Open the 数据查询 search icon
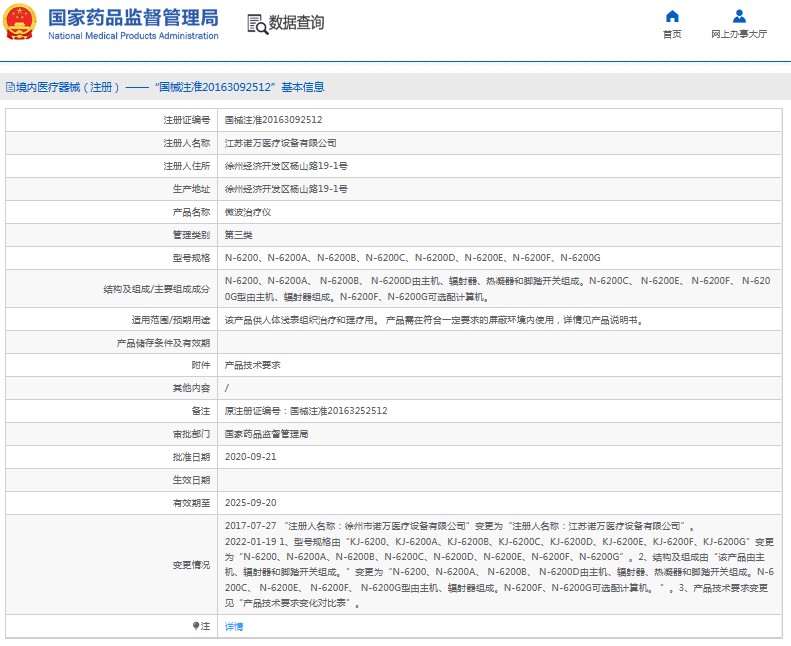791x646 pixels. (x=257, y=24)
